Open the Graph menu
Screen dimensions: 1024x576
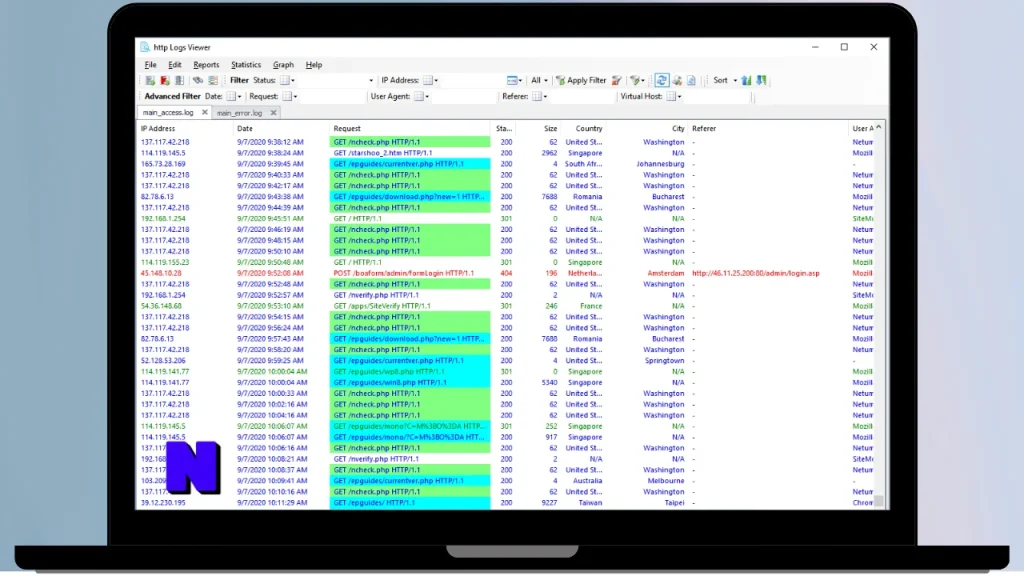(283, 65)
